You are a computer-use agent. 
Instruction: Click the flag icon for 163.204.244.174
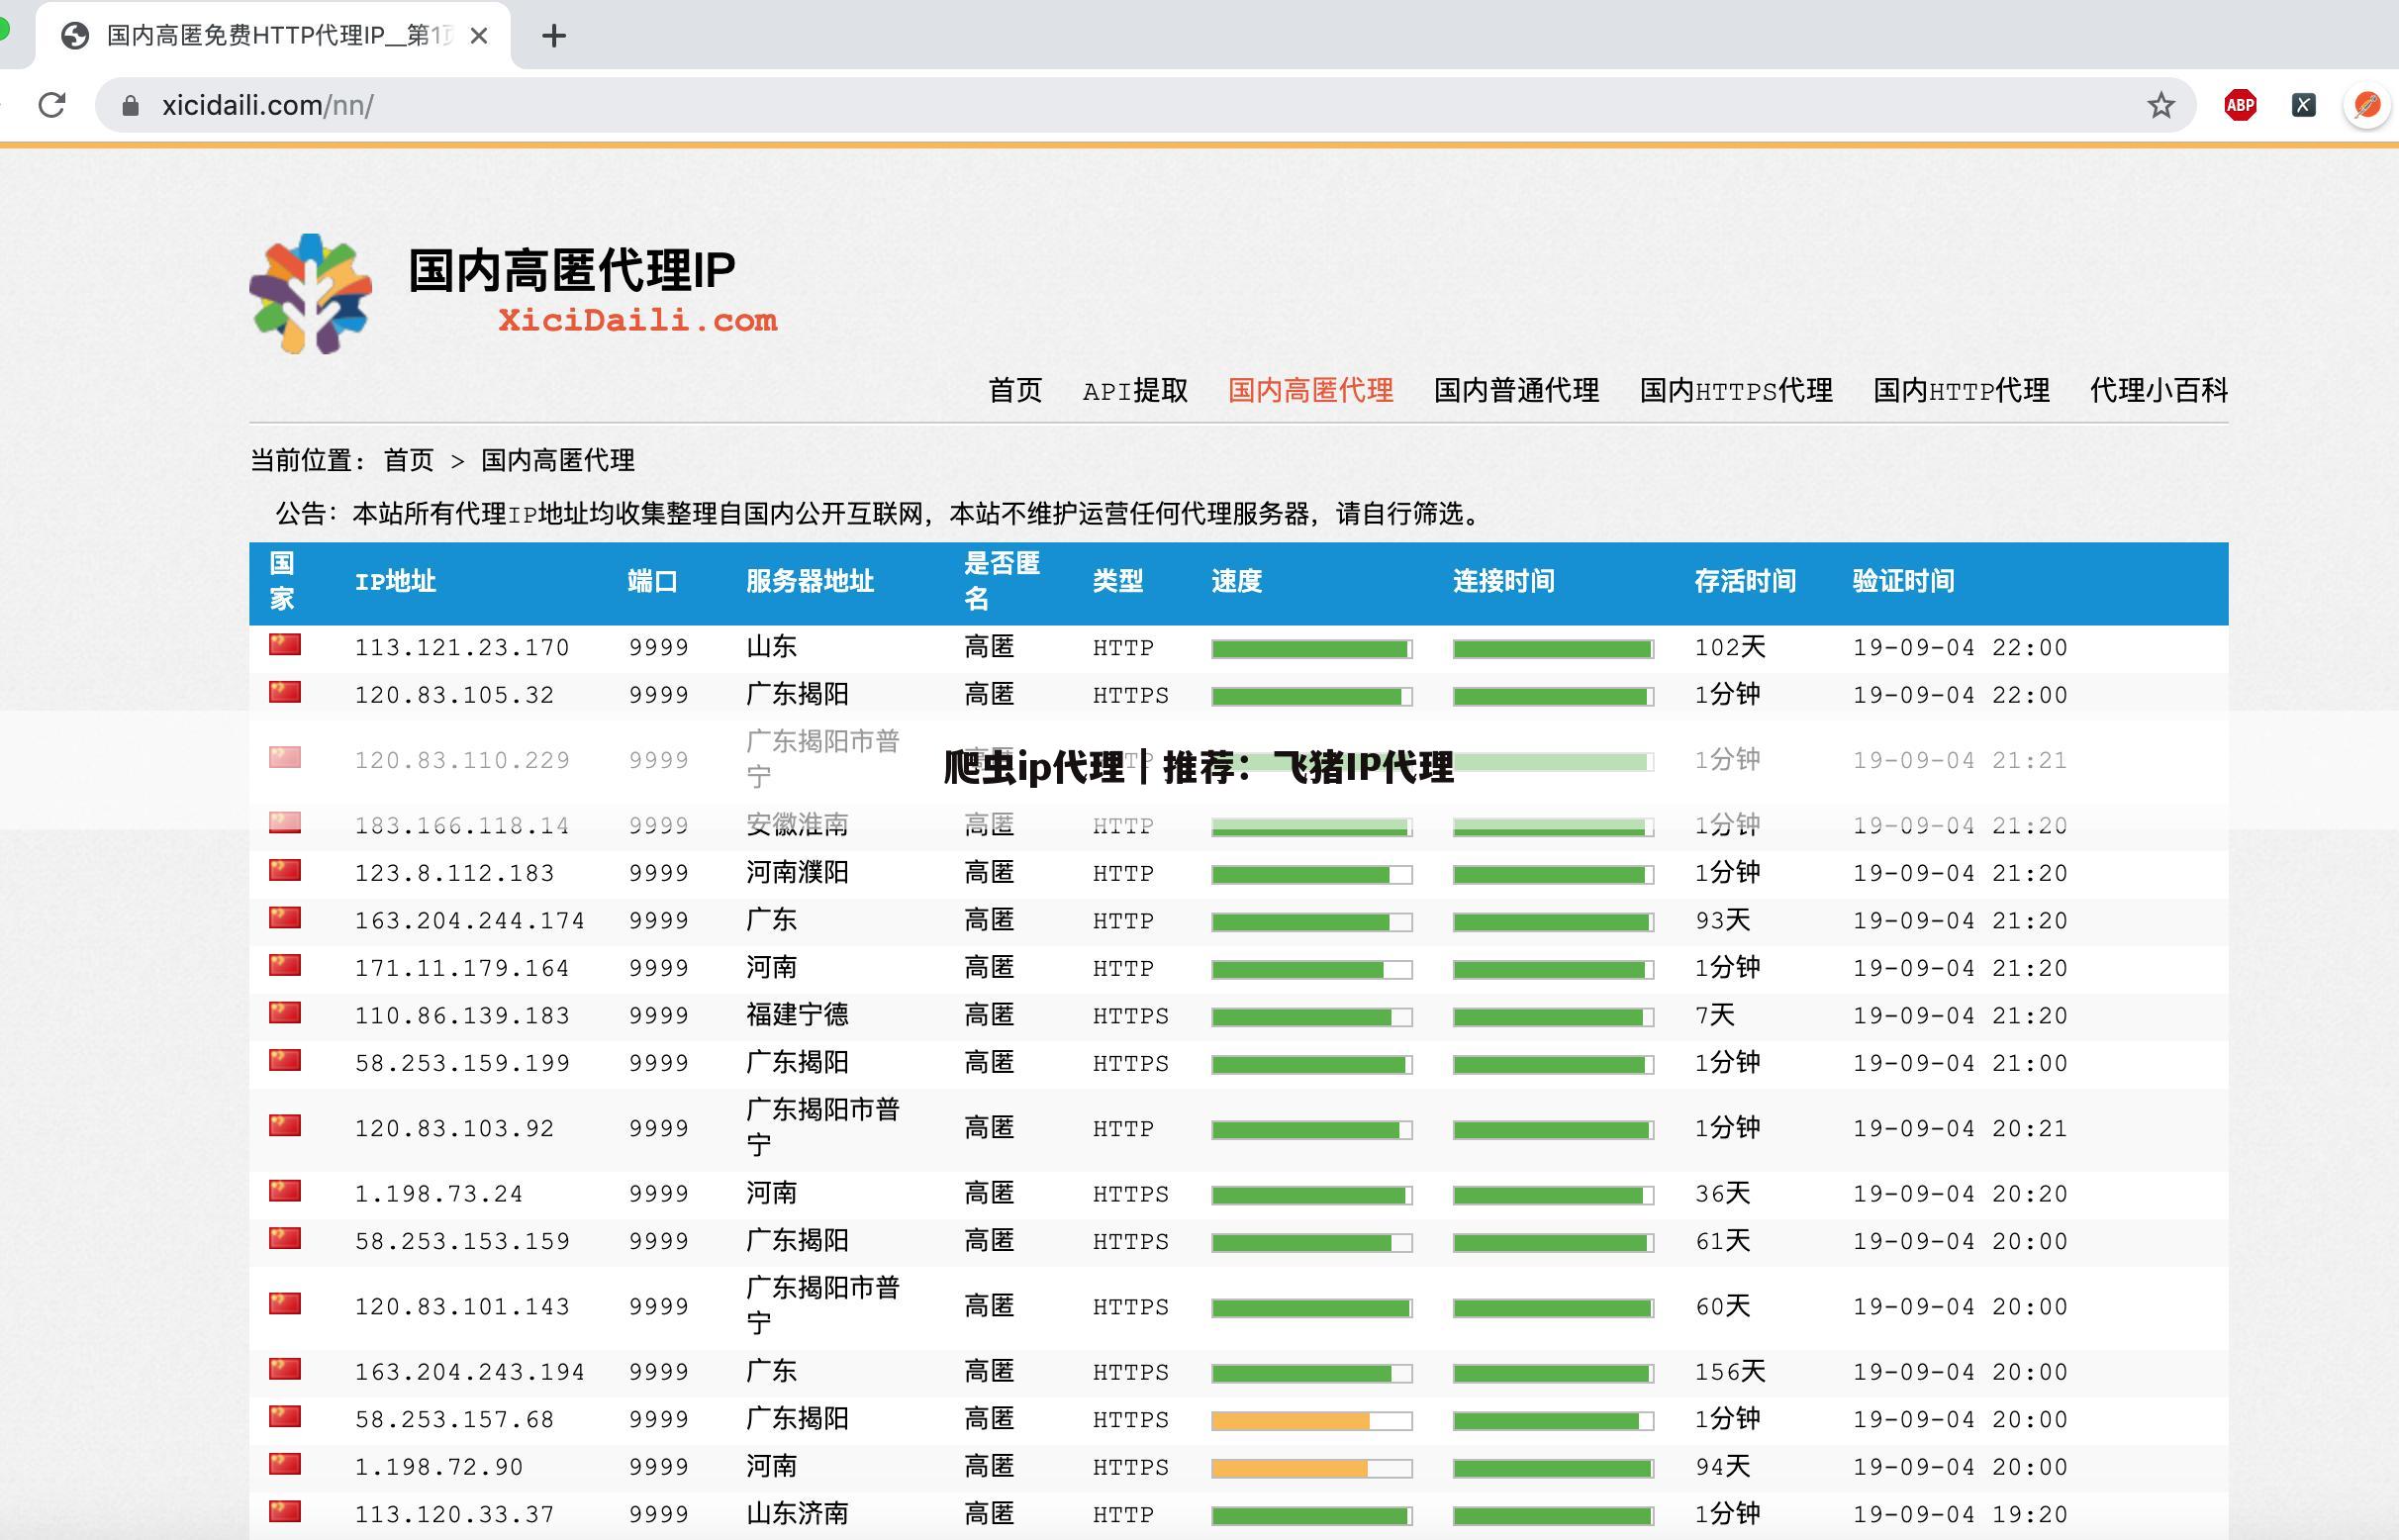pos(285,917)
